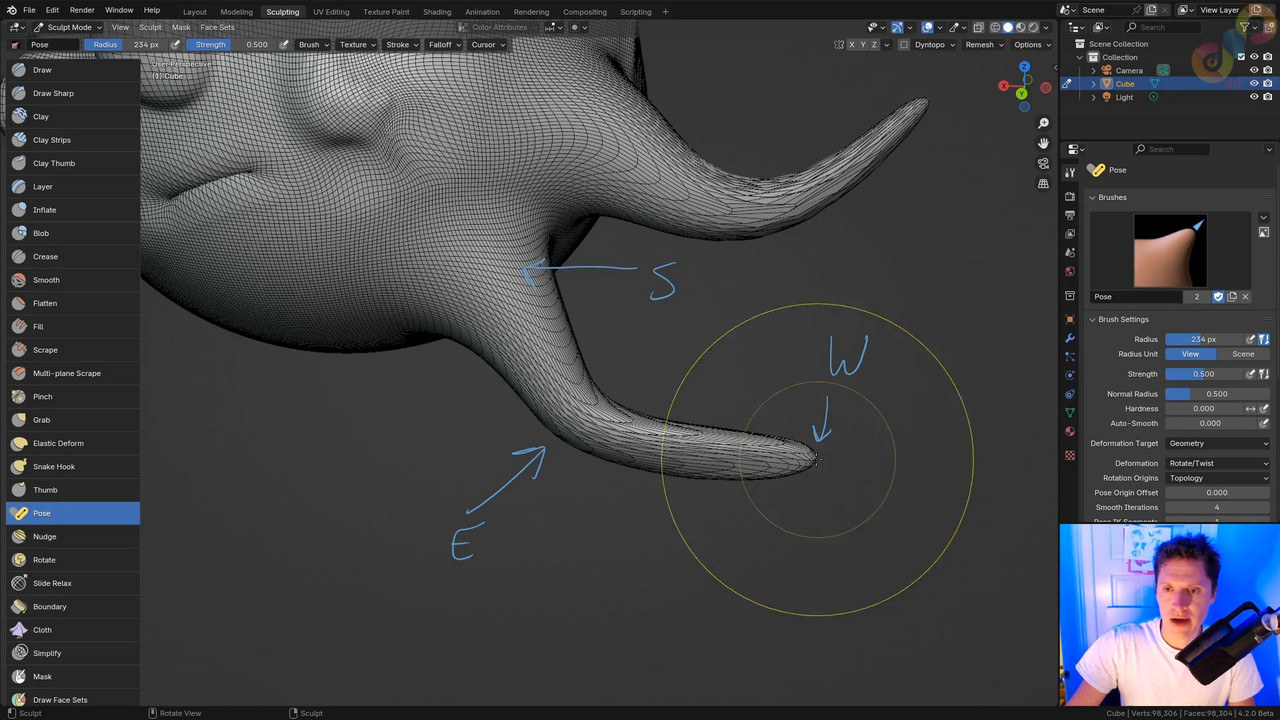The height and width of the screenshot is (720, 1280).
Task: Adjust the Strength slider in Brush Settings
Action: tap(1203, 374)
